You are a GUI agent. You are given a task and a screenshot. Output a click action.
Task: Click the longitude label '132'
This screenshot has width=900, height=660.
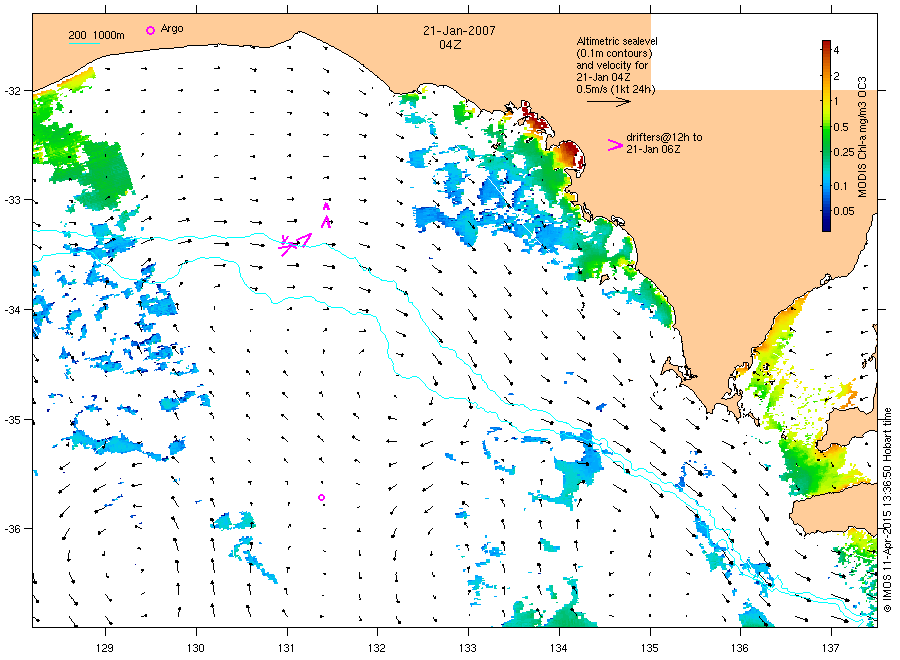pyautogui.click(x=377, y=648)
